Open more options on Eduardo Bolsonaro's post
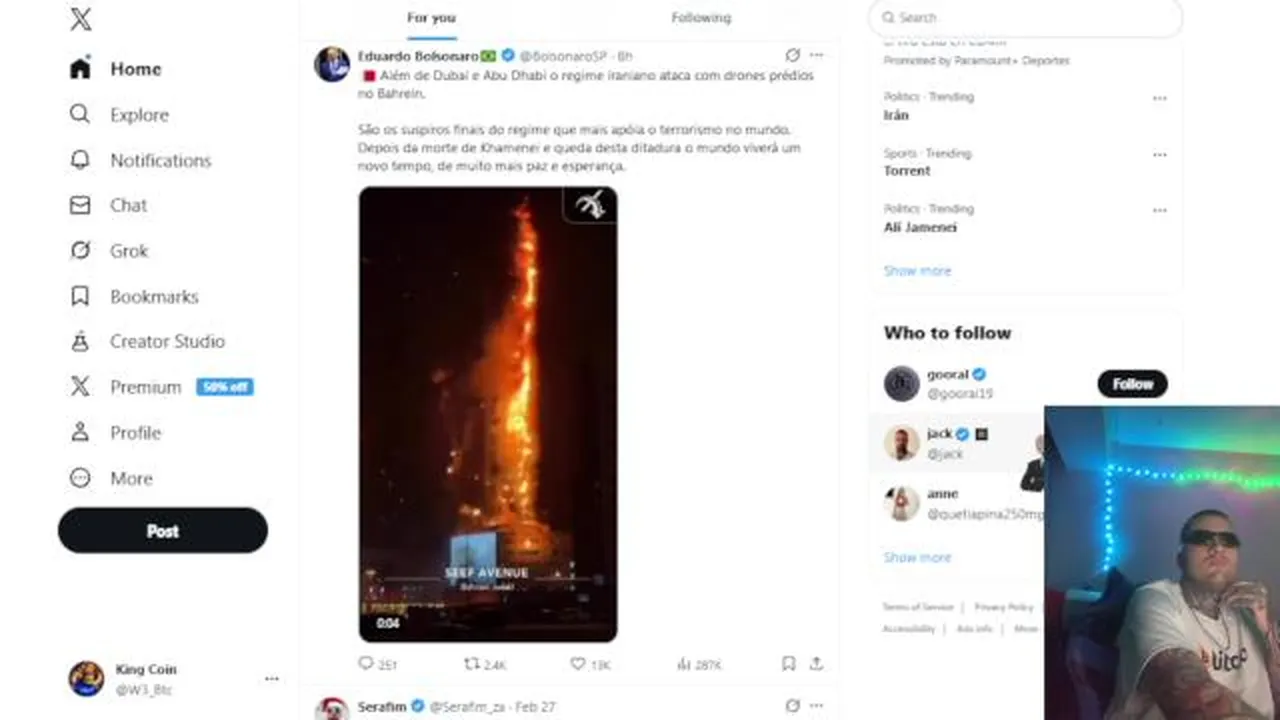Viewport: 1280px width, 720px height. pyautogui.click(x=816, y=55)
